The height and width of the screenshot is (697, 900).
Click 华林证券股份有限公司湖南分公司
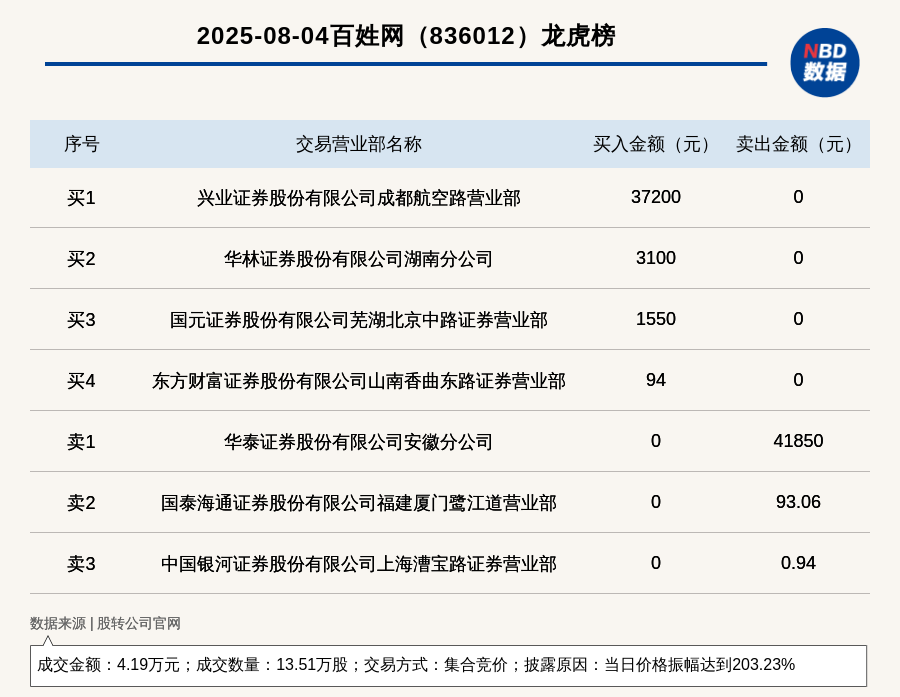click(359, 259)
